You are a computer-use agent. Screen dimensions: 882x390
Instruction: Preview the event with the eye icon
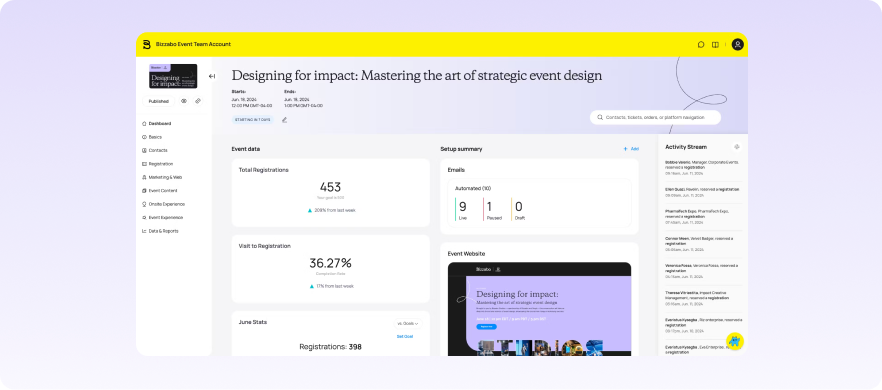tap(184, 101)
